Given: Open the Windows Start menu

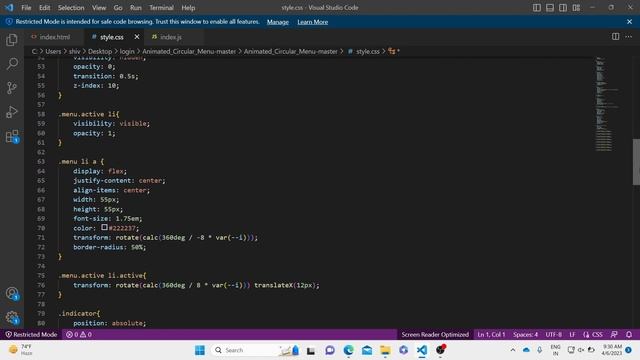Looking at the screenshot, I should pyautogui.click(x=200, y=350).
